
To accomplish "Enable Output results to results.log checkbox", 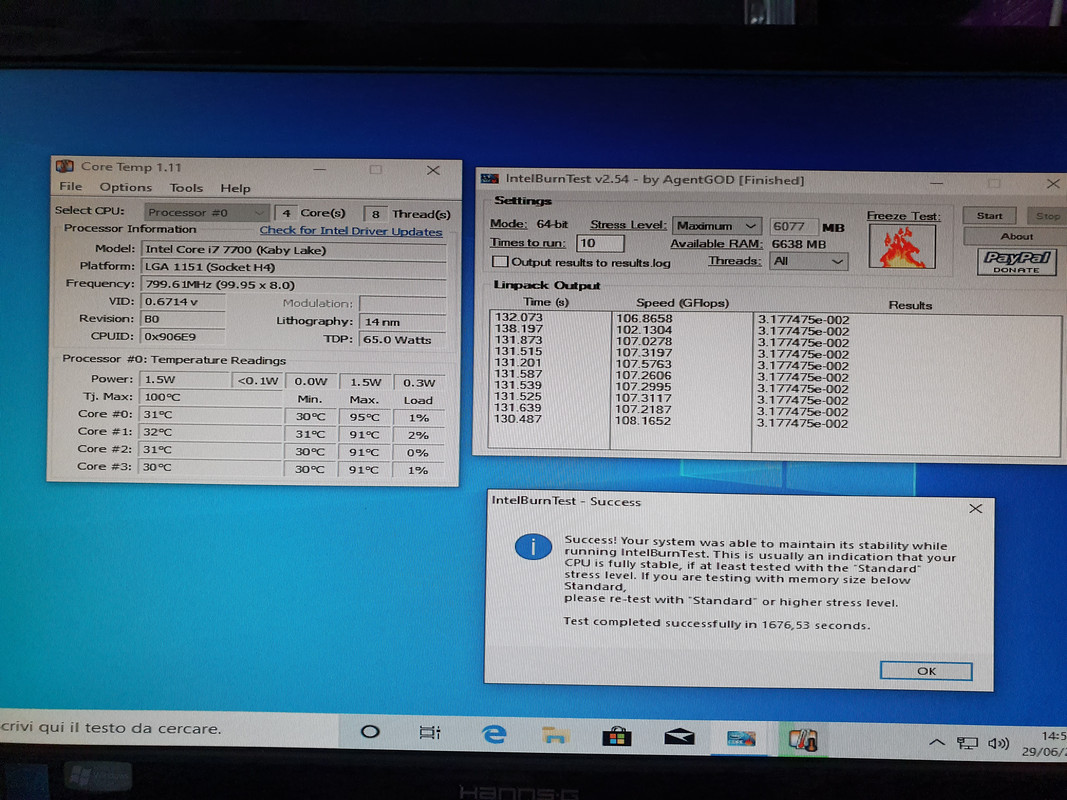I will [x=500, y=261].
